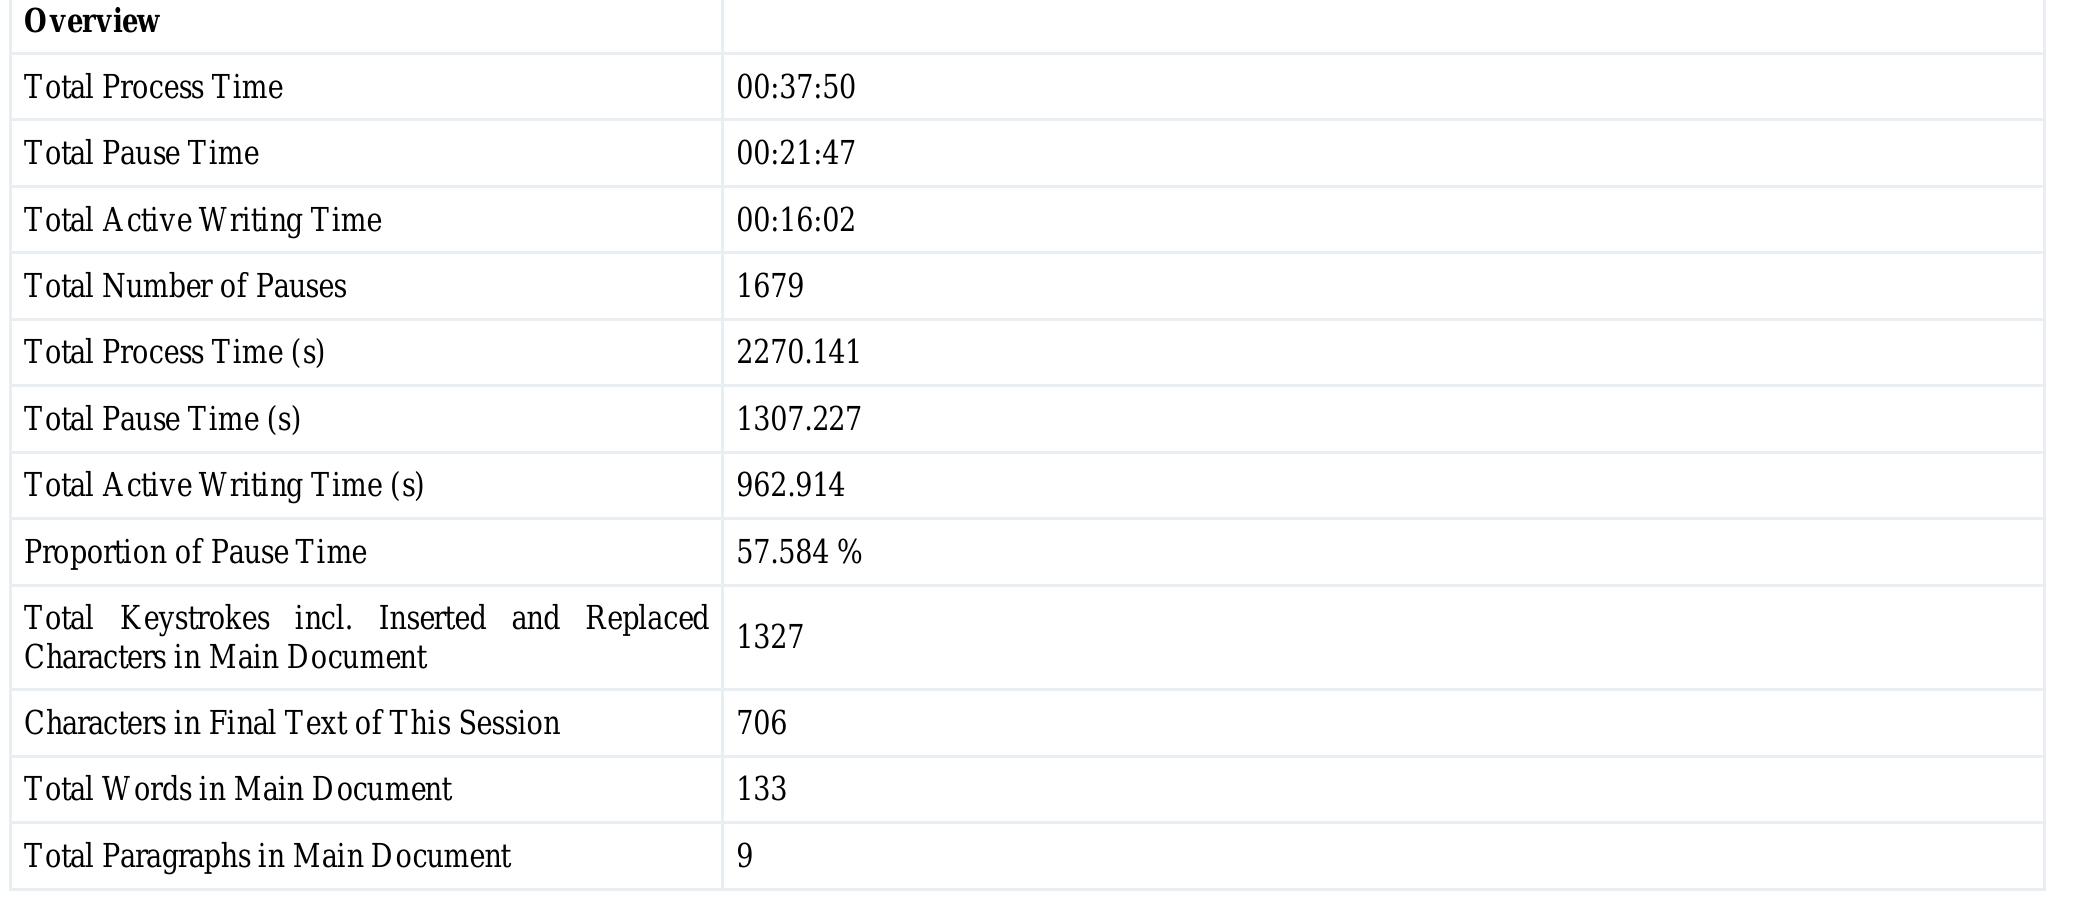This screenshot has height=906, width=2080.
Task: Select the Total Process Time (s) label
Action: point(174,352)
